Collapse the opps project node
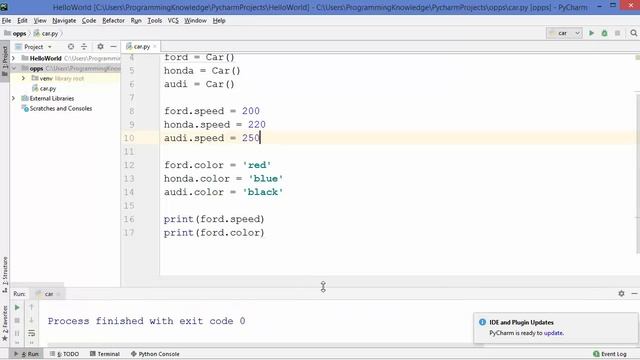This screenshot has height=360, width=640. [14, 68]
